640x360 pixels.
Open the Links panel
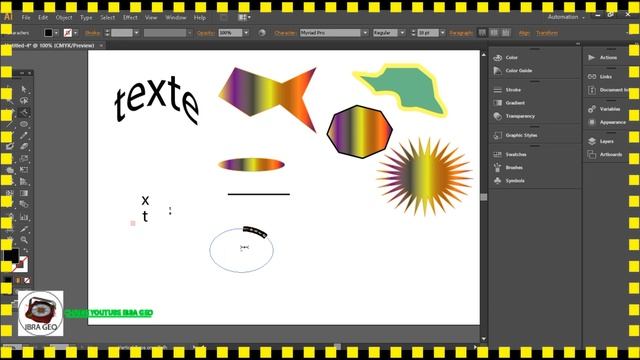coord(607,77)
